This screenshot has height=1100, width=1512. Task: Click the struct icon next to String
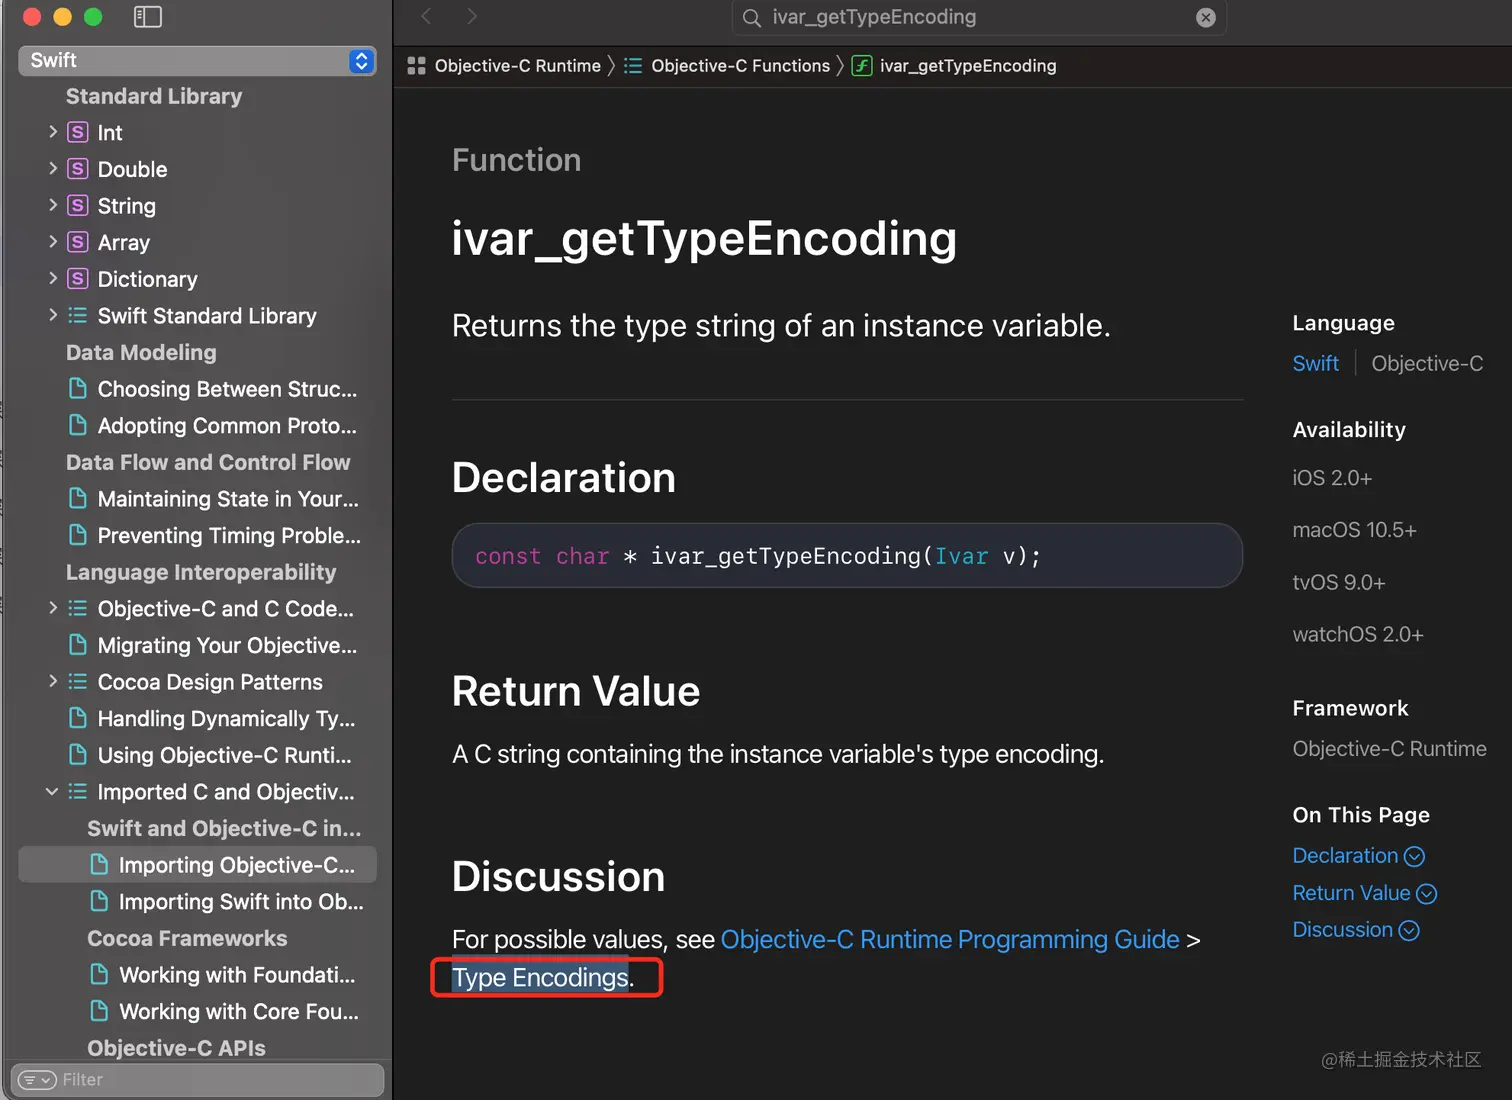(x=77, y=205)
